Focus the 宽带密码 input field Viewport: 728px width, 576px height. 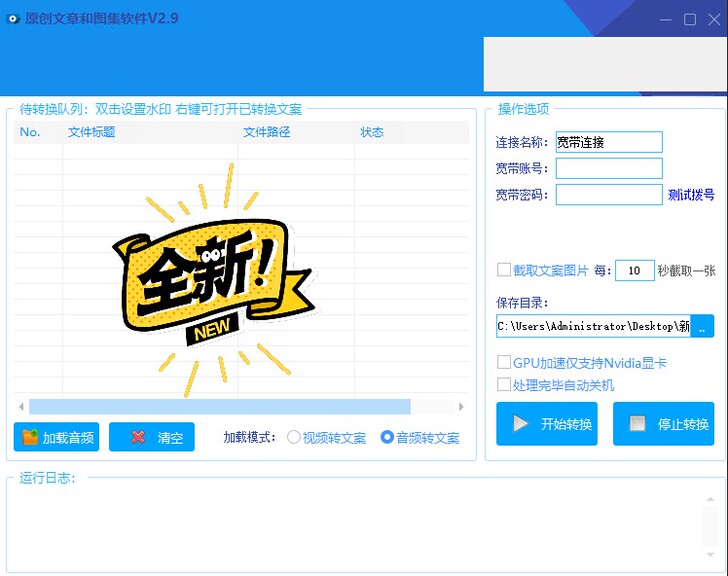(609, 194)
